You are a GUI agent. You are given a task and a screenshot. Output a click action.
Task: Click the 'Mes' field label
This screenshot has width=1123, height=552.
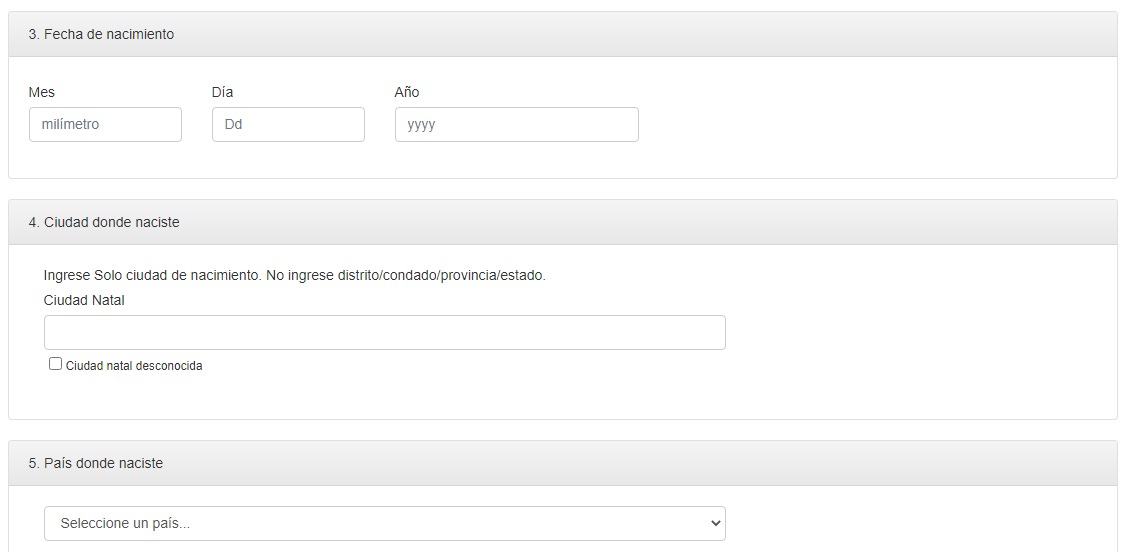42,92
